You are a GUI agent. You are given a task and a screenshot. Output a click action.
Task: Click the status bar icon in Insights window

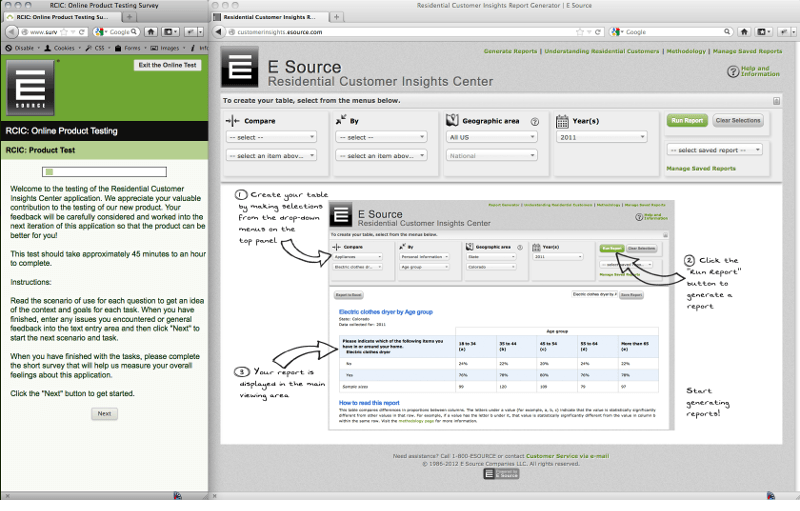coord(770,495)
